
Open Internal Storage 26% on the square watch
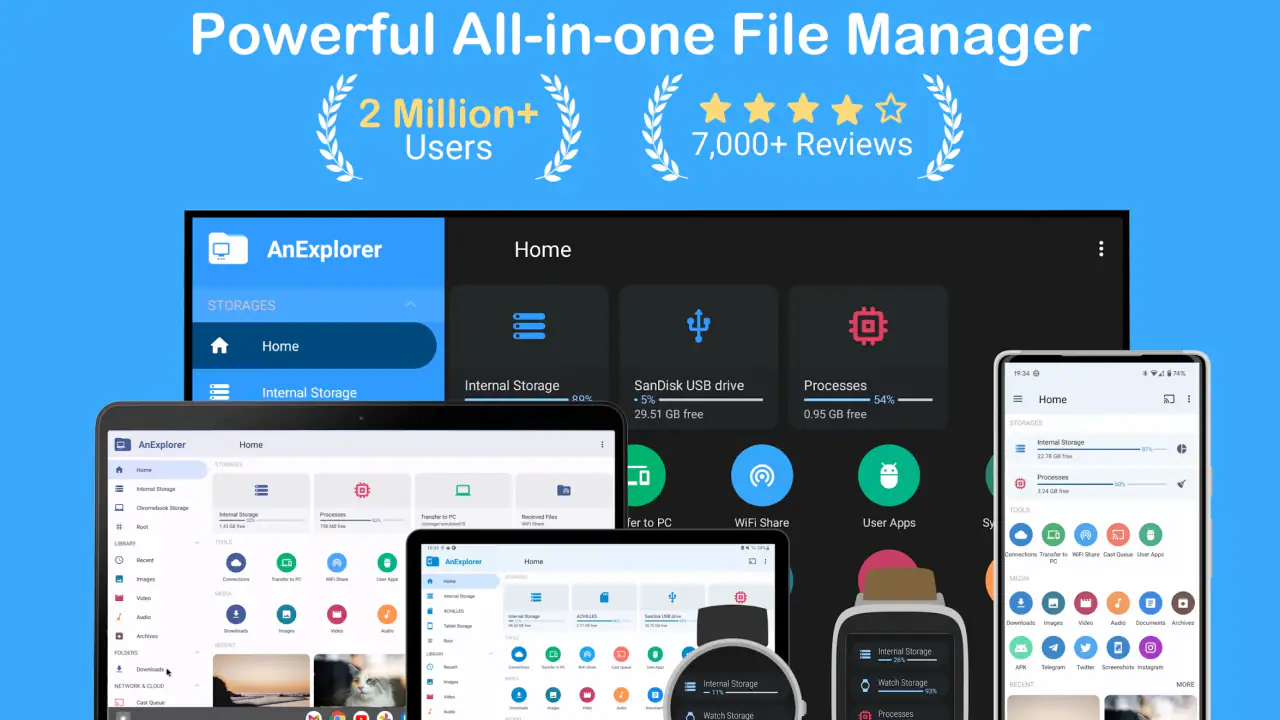(899, 654)
